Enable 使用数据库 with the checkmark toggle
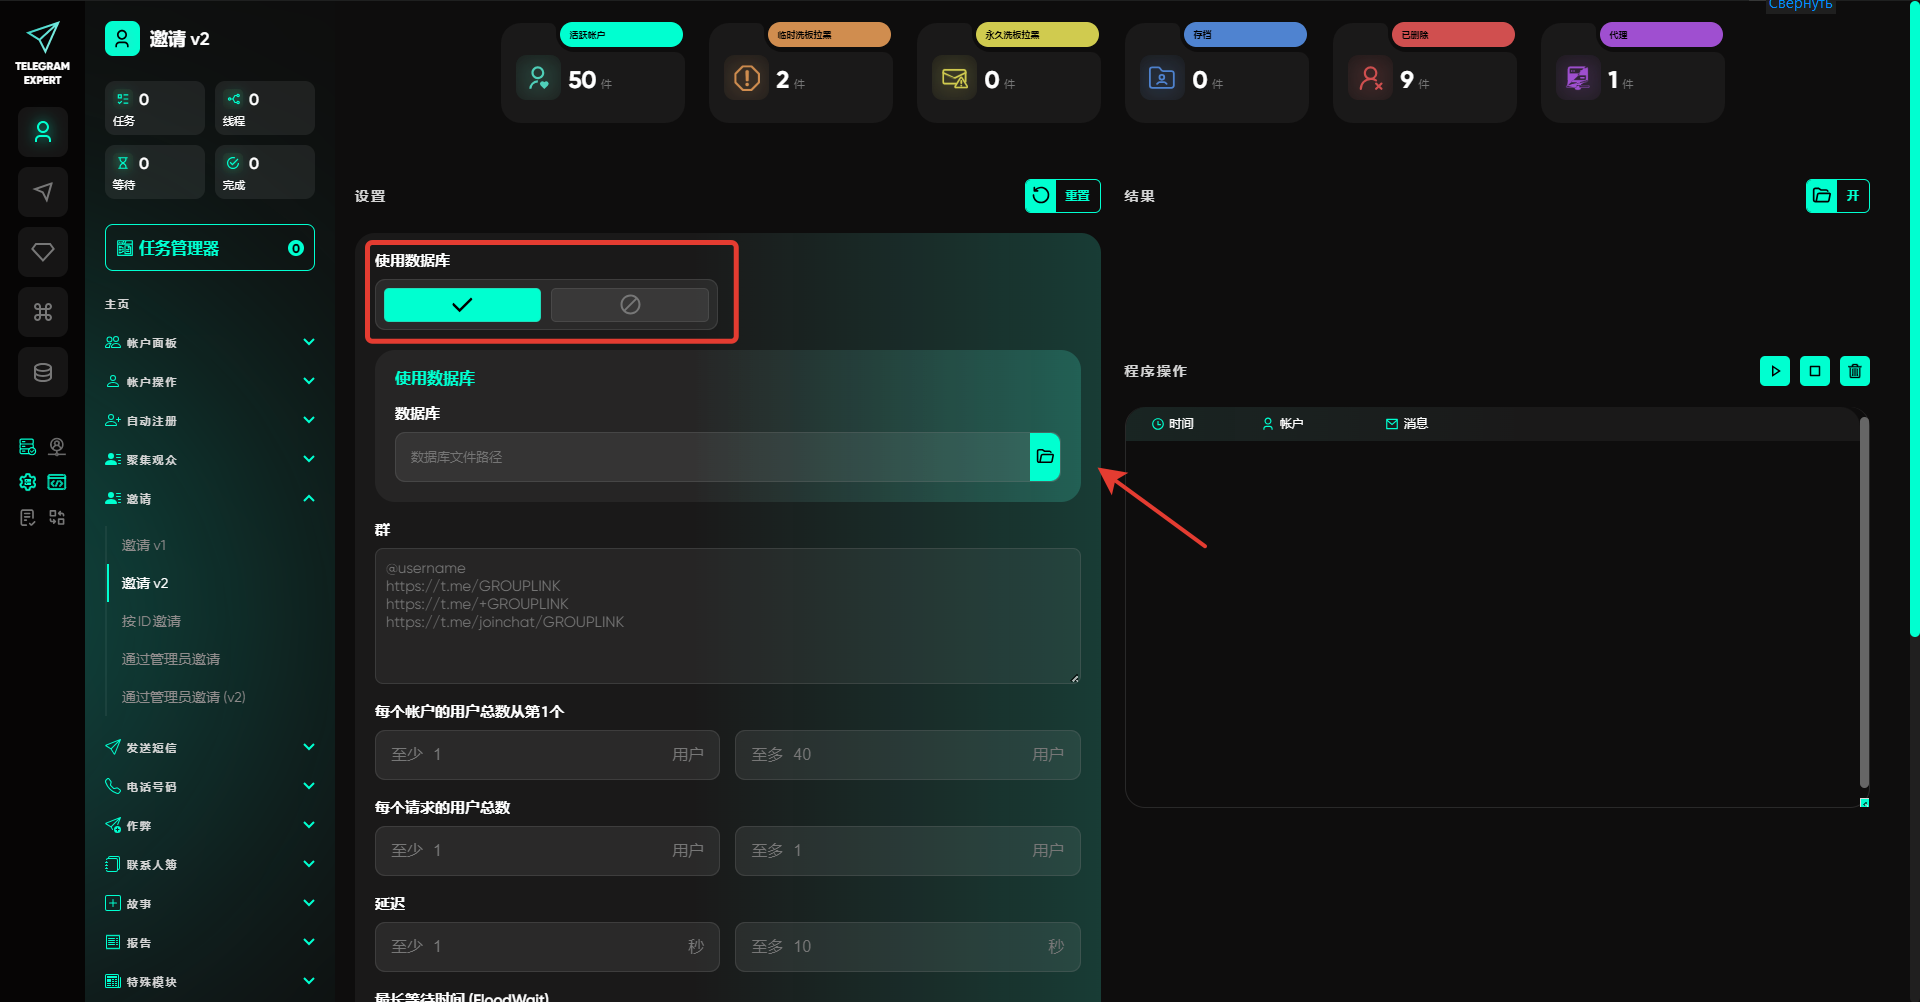This screenshot has width=1920, height=1002. (462, 305)
